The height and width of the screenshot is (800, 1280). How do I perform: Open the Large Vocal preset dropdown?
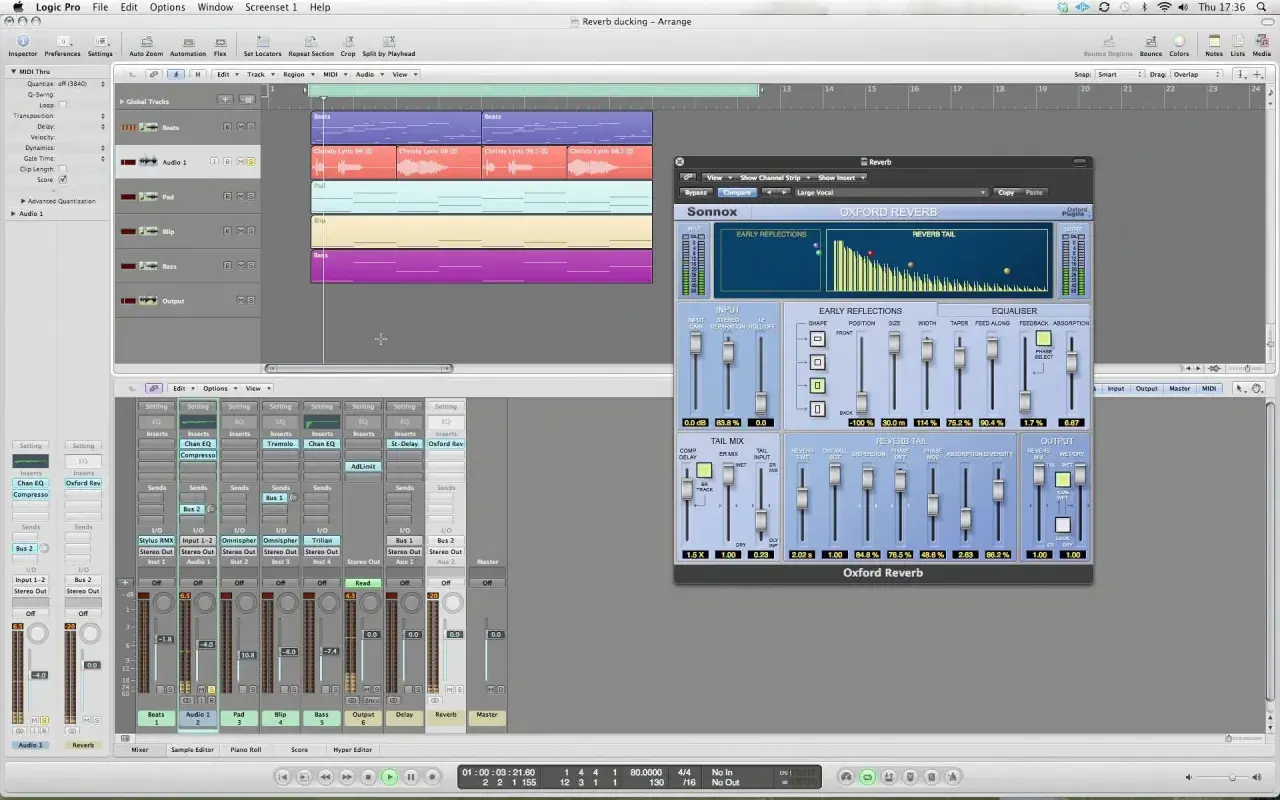pyautogui.click(x=890, y=192)
